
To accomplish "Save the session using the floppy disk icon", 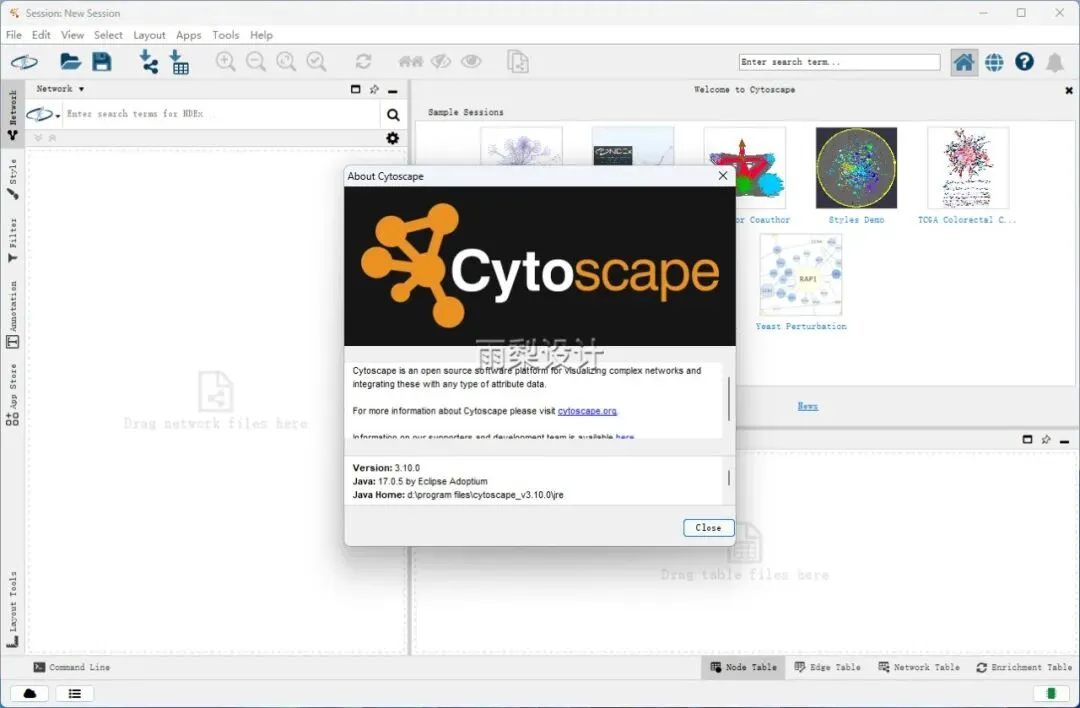I will tap(102, 62).
